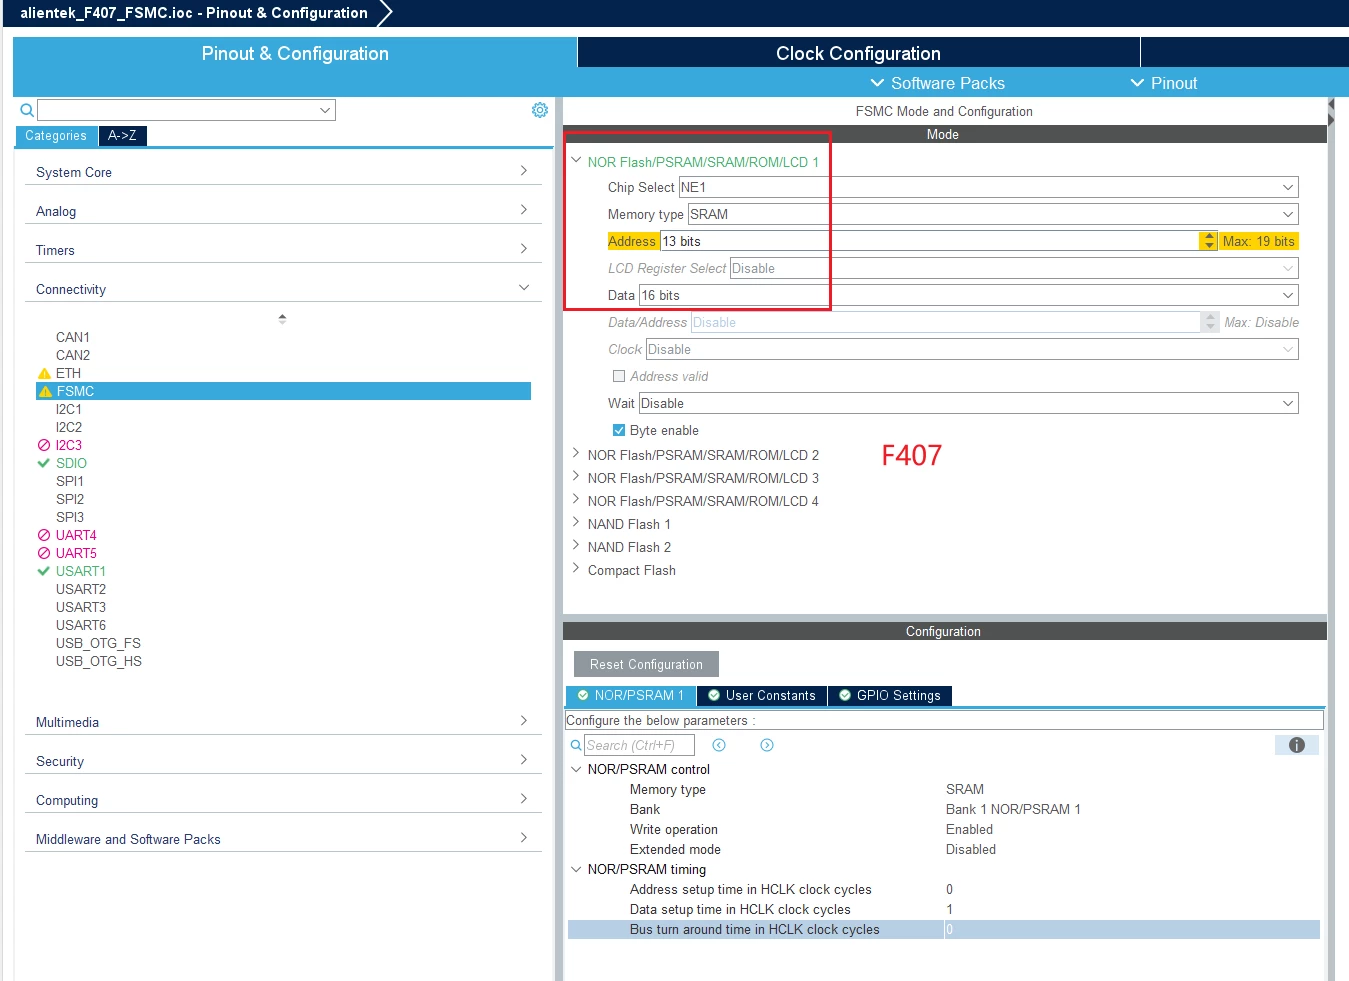Click the UART4 conflict icon
The image size is (1349, 981).
44,535
